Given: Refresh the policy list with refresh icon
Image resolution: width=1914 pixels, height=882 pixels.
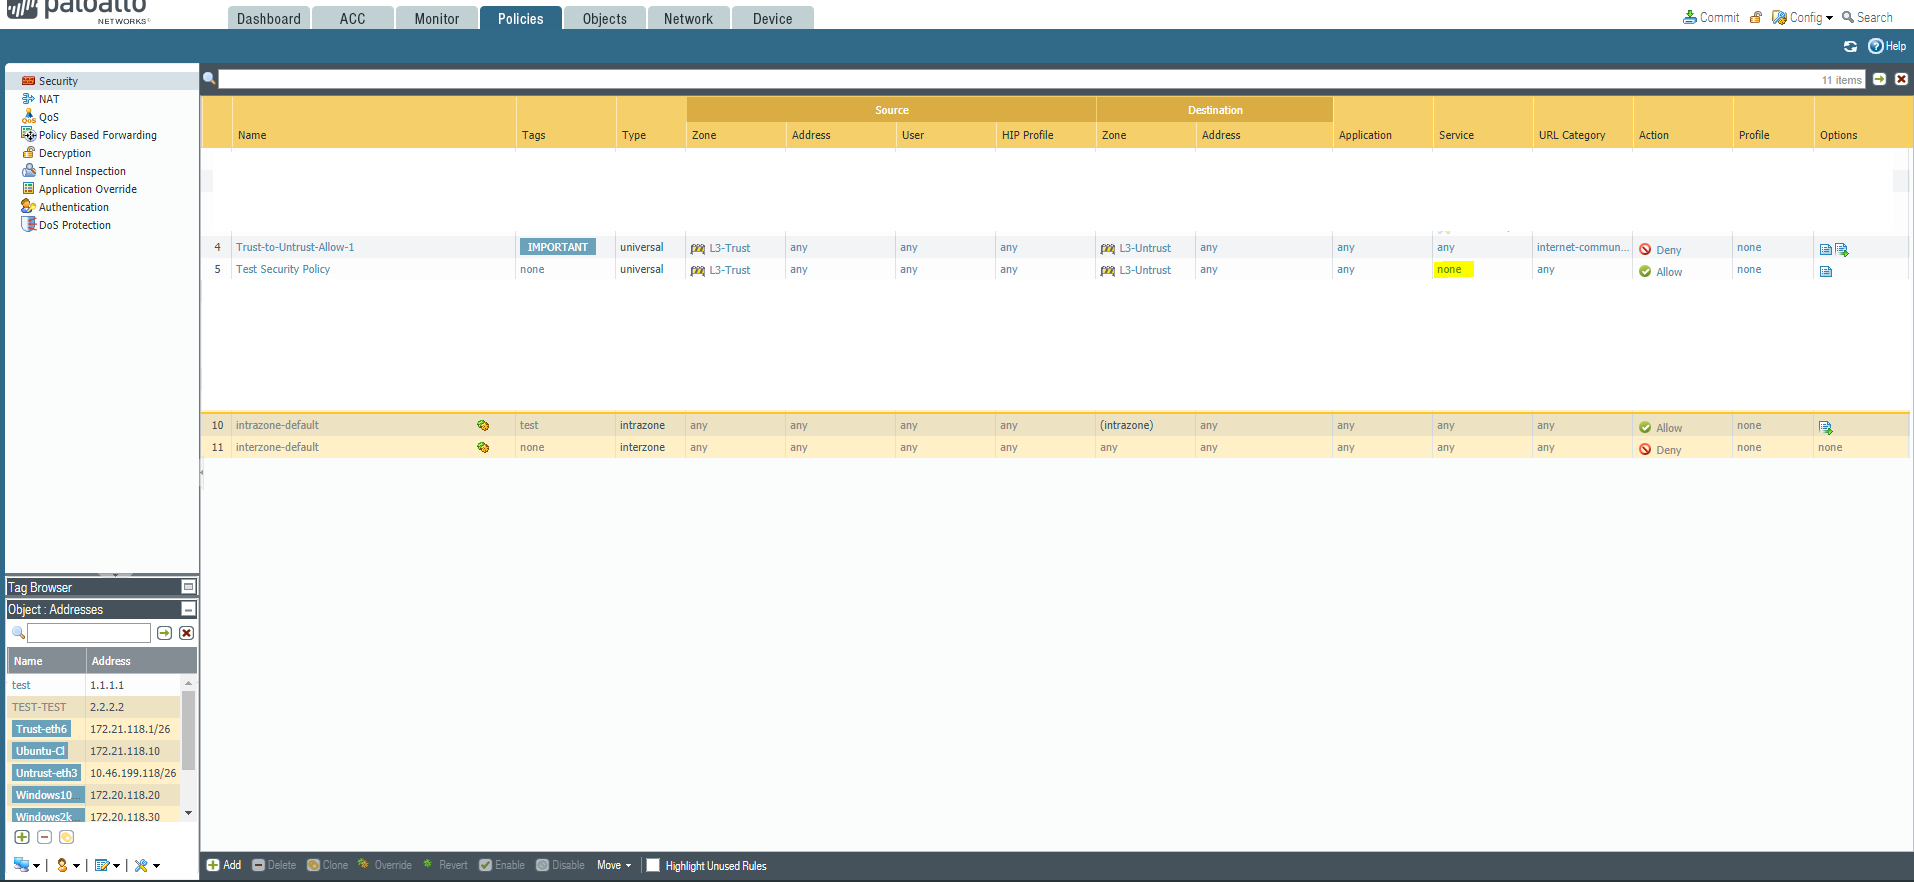Looking at the screenshot, I should [x=1850, y=46].
